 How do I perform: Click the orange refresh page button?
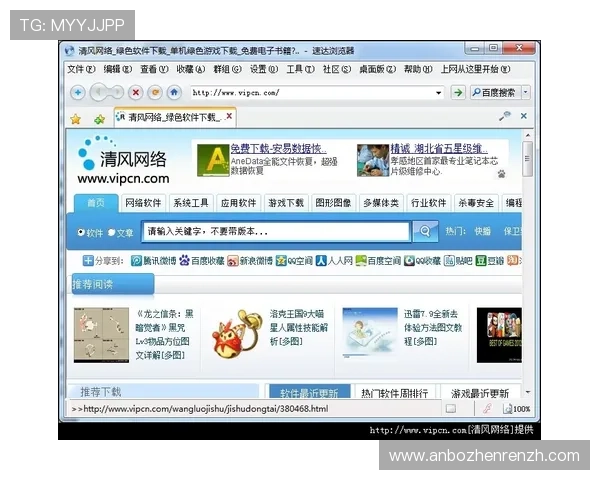pos(155,93)
